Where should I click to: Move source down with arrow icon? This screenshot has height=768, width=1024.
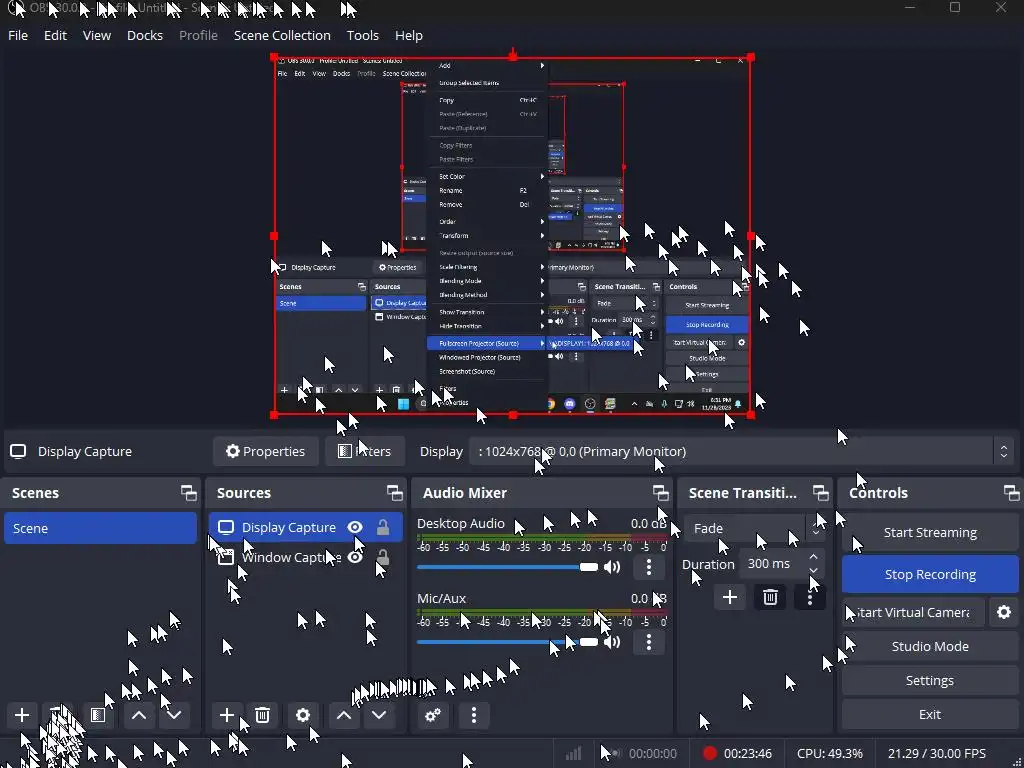(379, 715)
